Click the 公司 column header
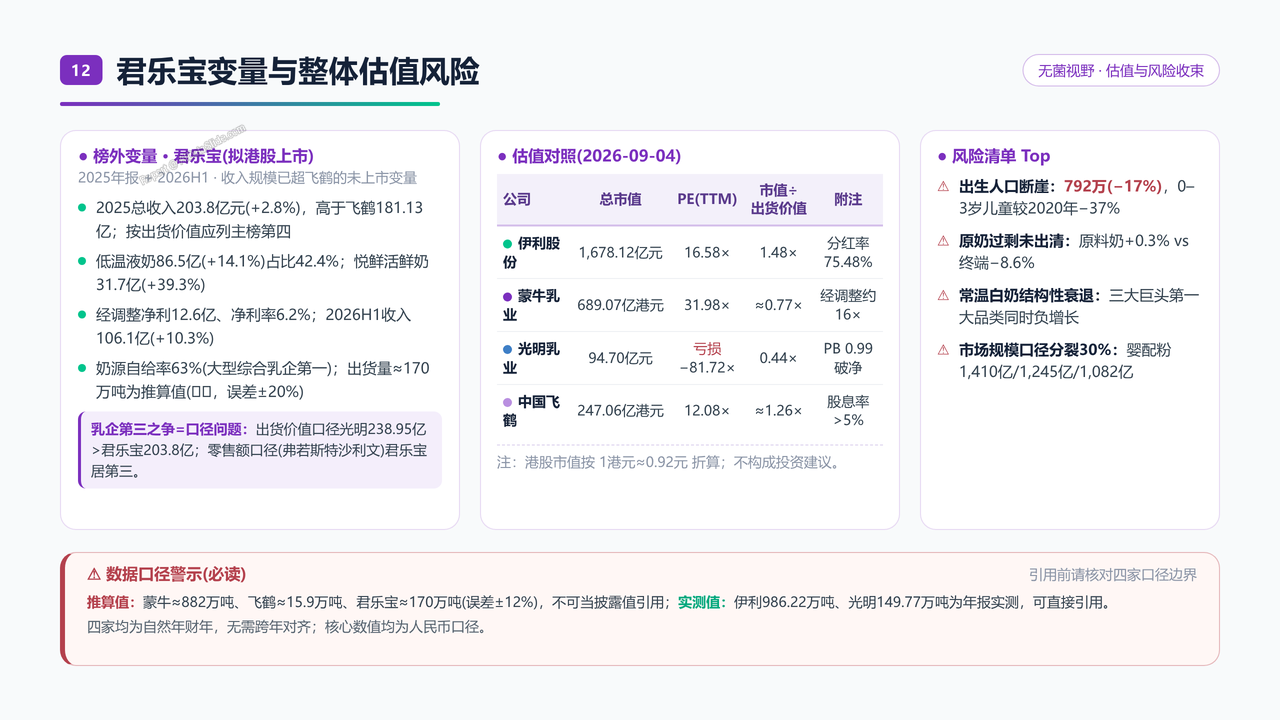The width and height of the screenshot is (1280, 720). [517, 199]
